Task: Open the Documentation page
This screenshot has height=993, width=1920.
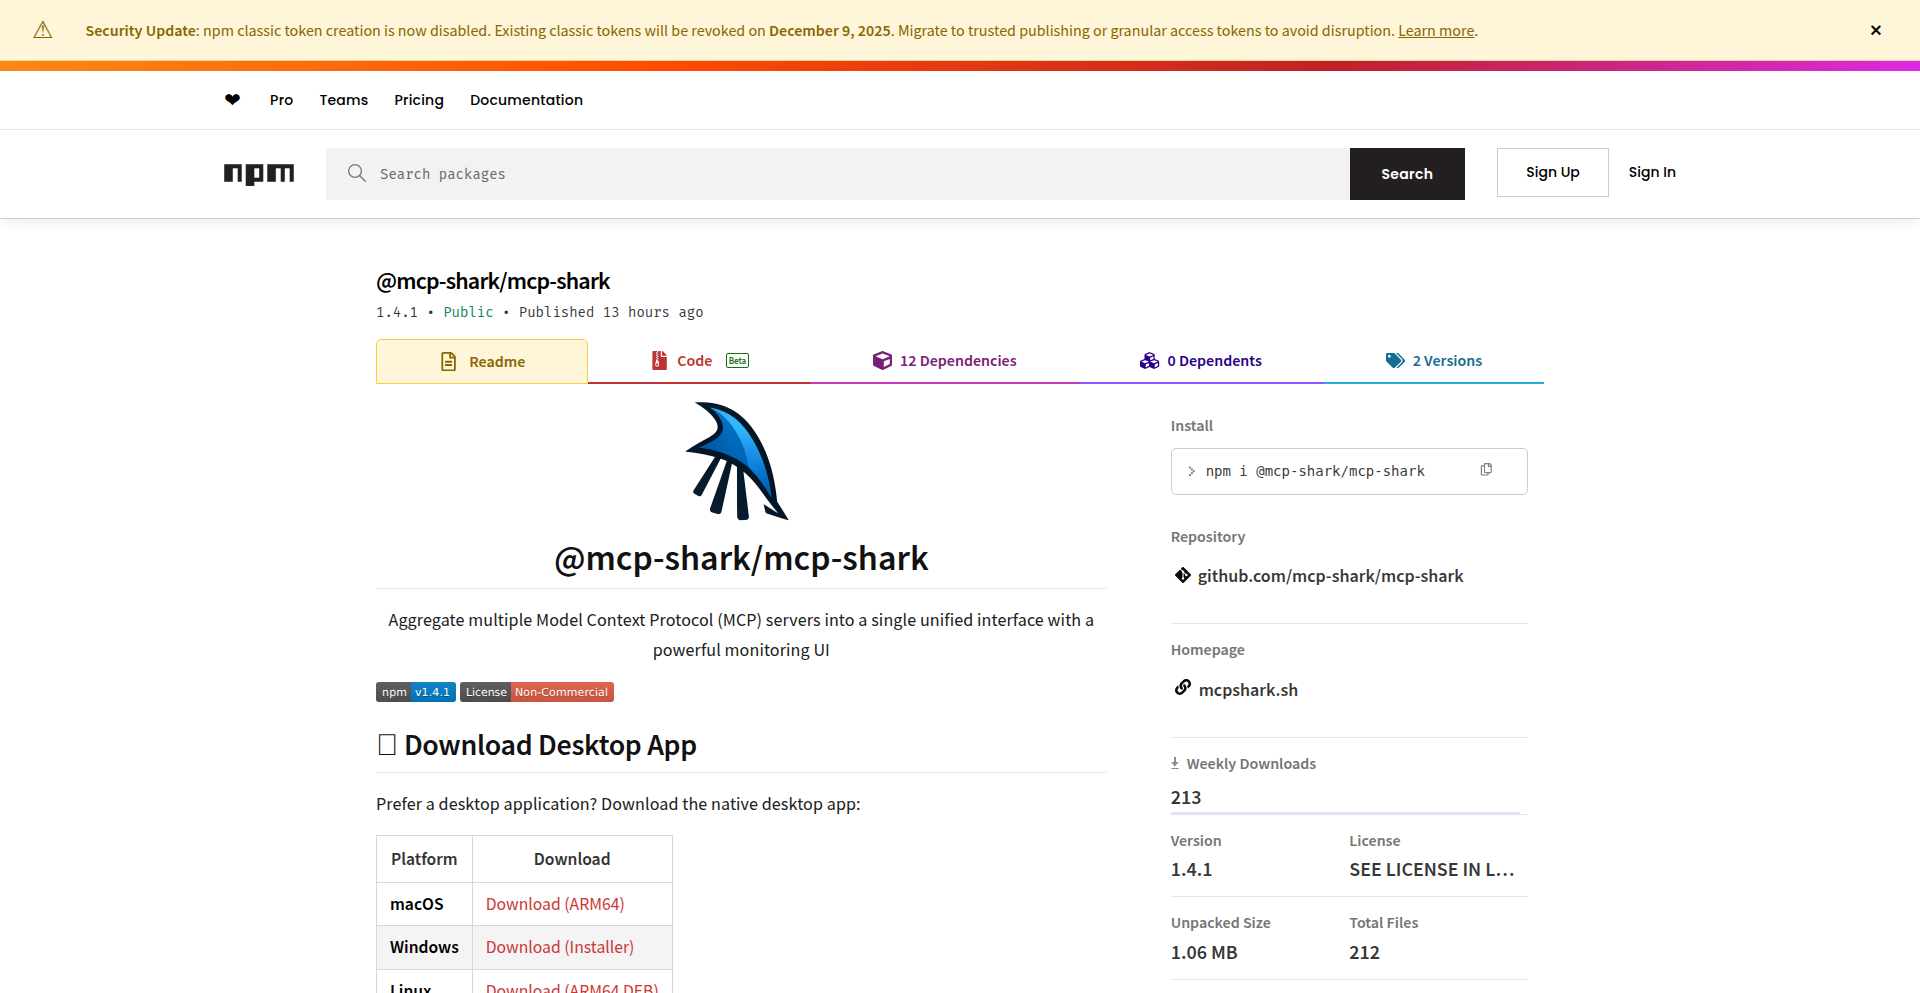Action: 526,99
